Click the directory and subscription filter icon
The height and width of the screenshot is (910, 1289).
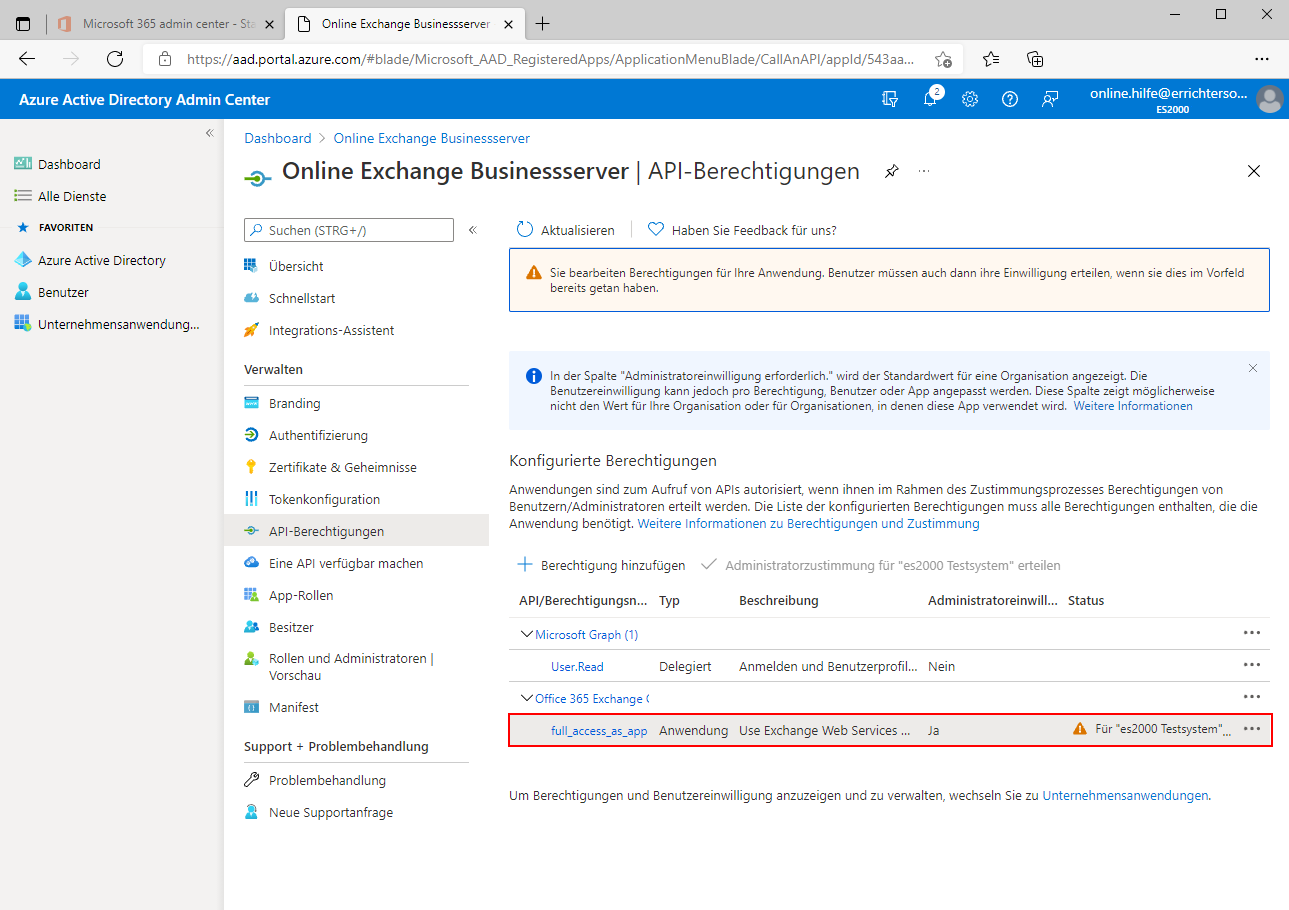coord(890,99)
